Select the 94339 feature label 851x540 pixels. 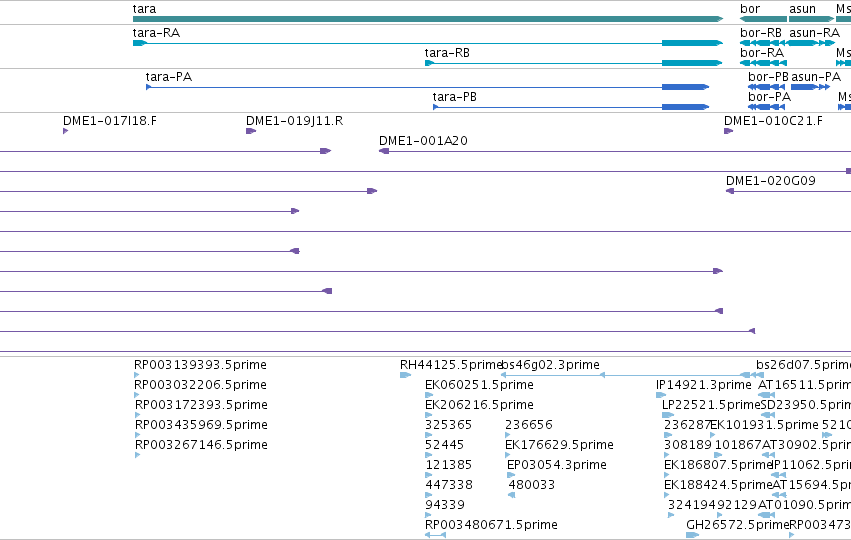445,505
